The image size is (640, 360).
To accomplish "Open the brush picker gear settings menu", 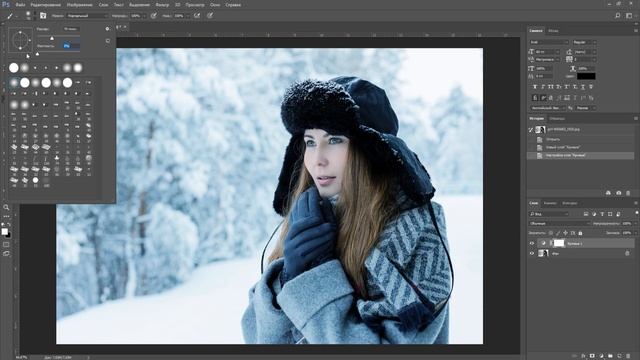I will [x=107, y=29].
